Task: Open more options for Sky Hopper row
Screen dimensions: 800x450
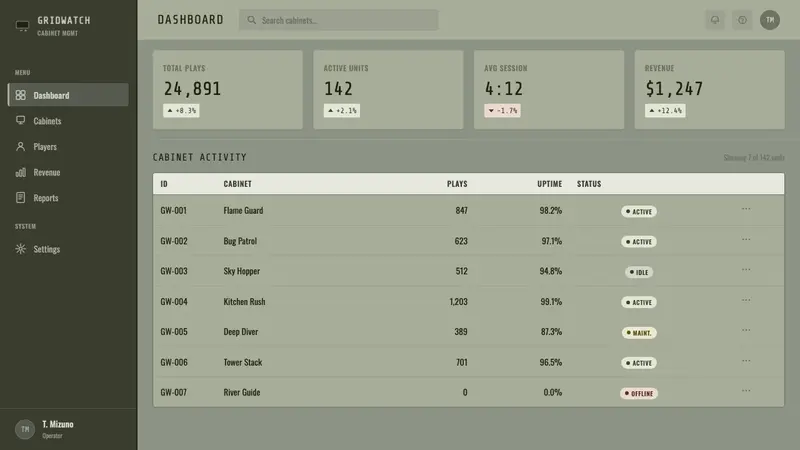Action: (746, 269)
